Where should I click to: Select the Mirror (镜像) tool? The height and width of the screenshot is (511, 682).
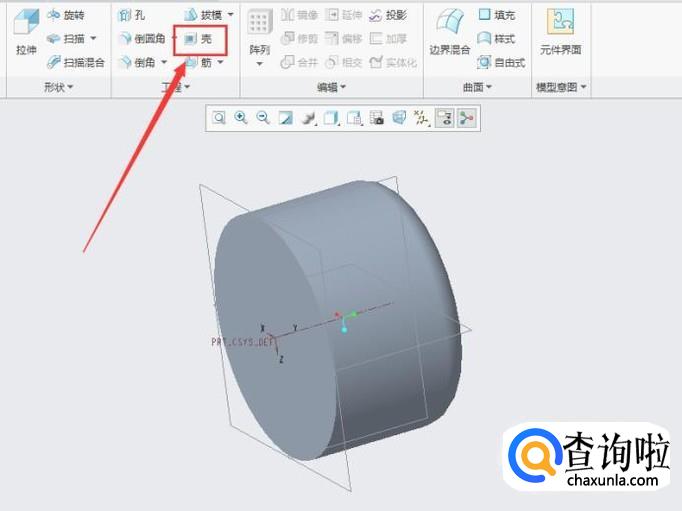pos(299,15)
